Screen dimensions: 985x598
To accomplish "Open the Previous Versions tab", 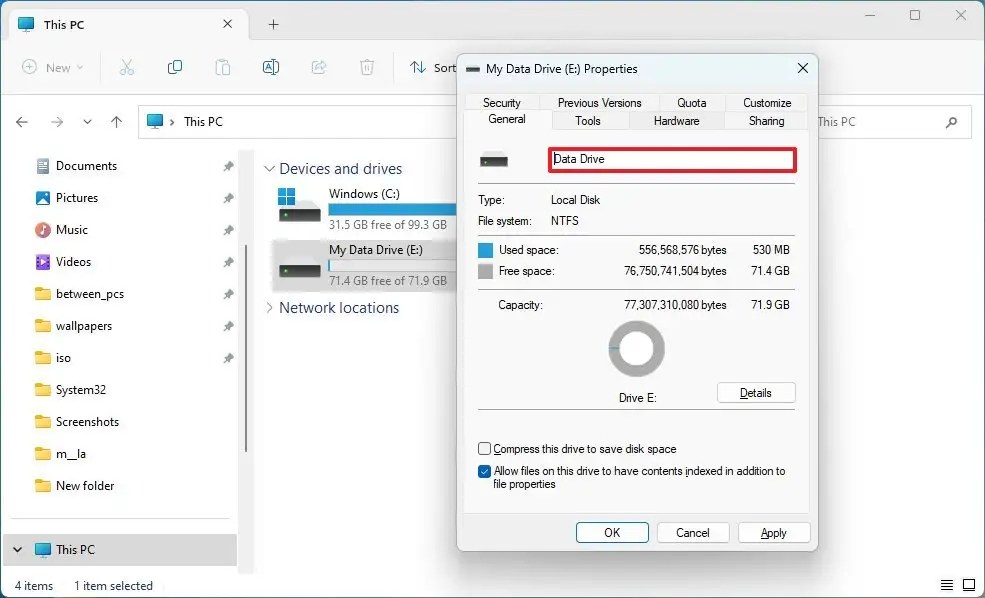I will (599, 101).
